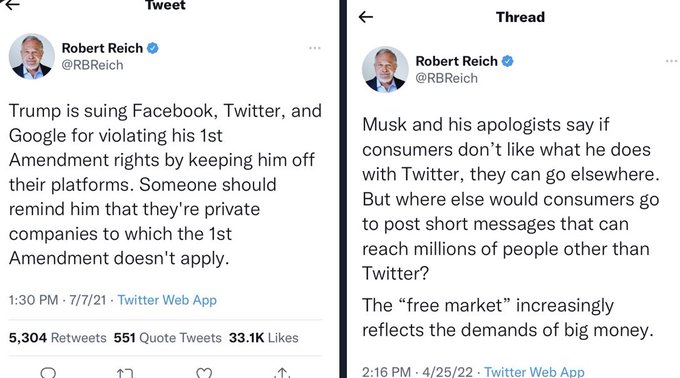This screenshot has height=378, width=680.
Task: Tap the share icon under left tweet
Action: pos(282,372)
